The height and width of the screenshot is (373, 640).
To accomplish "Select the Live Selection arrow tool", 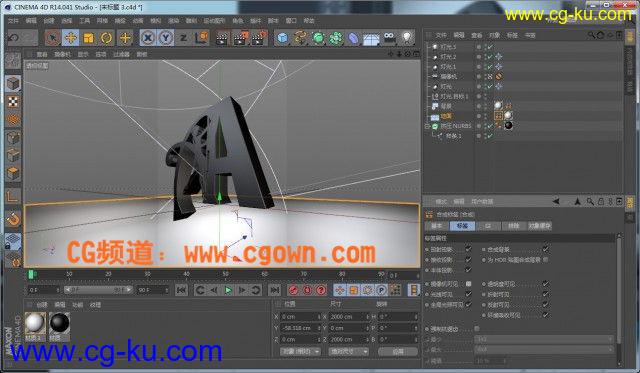I will pyautogui.click(x=53, y=38).
